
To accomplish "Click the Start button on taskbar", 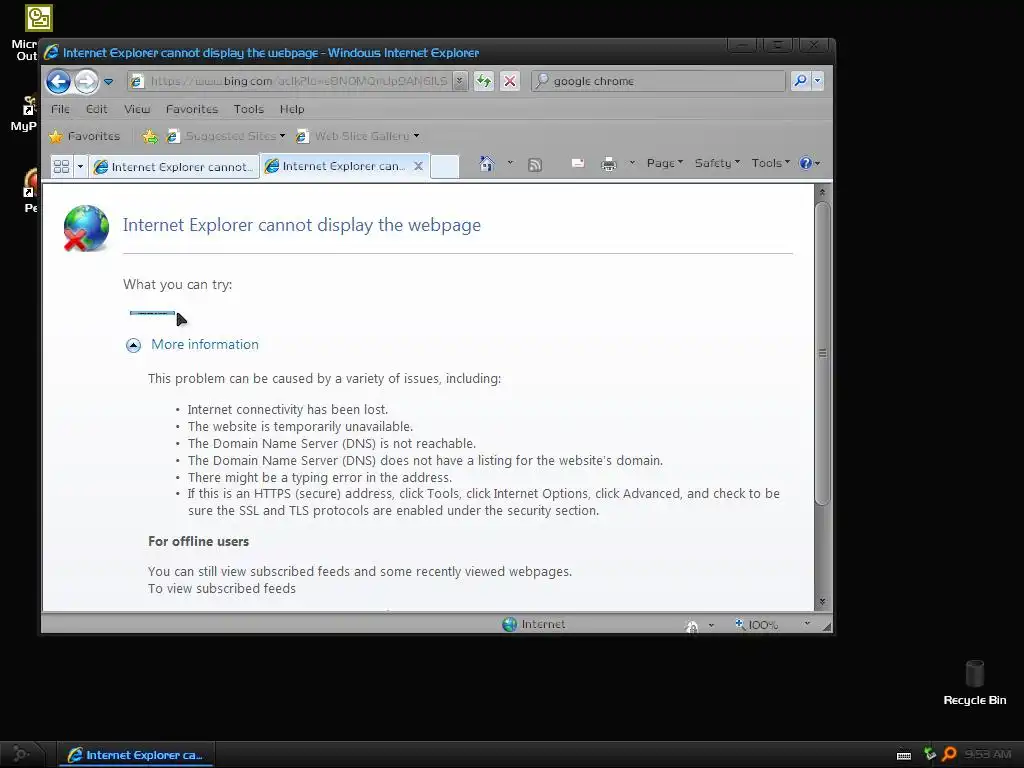I will tap(21, 754).
